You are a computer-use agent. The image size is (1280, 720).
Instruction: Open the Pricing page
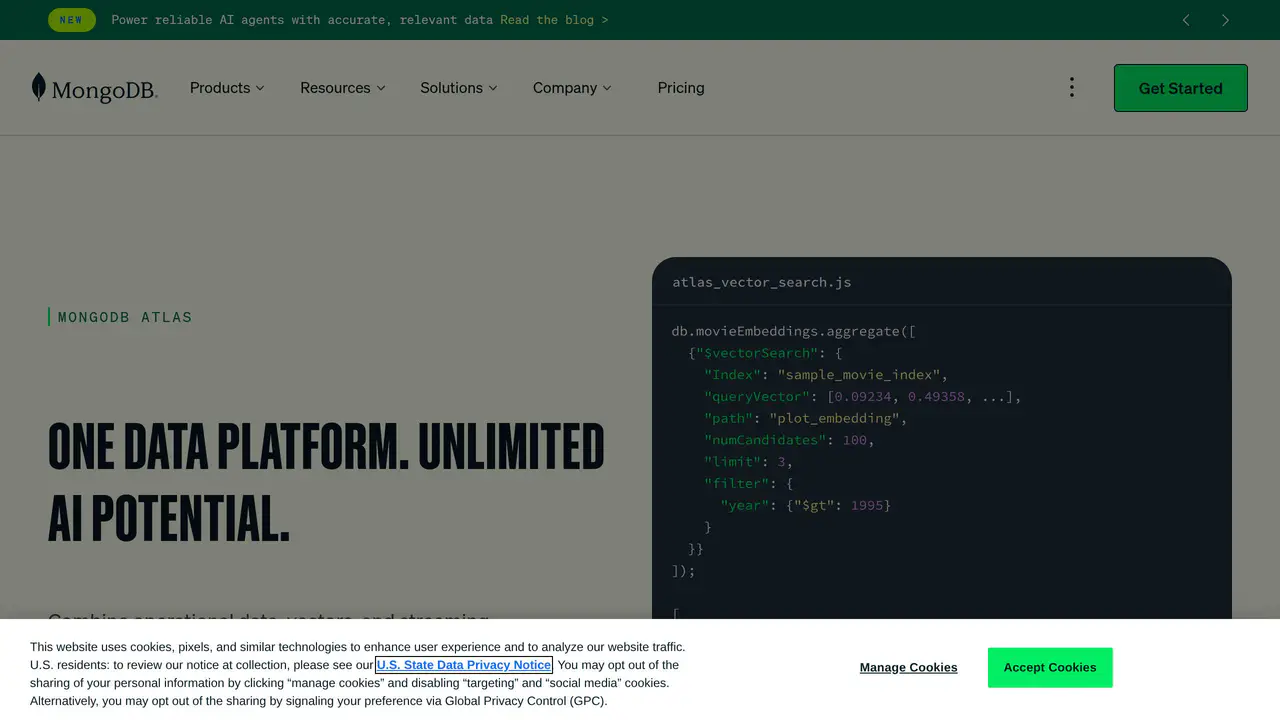pyautogui.click(x=681, y=88)
